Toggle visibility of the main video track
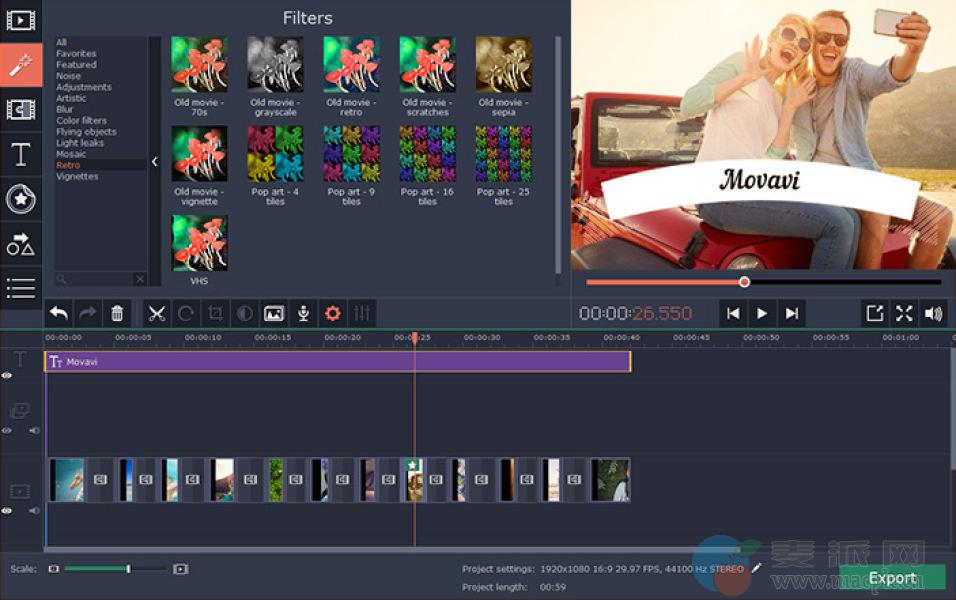This screenshot has width=956, height=600. (7, 511)
